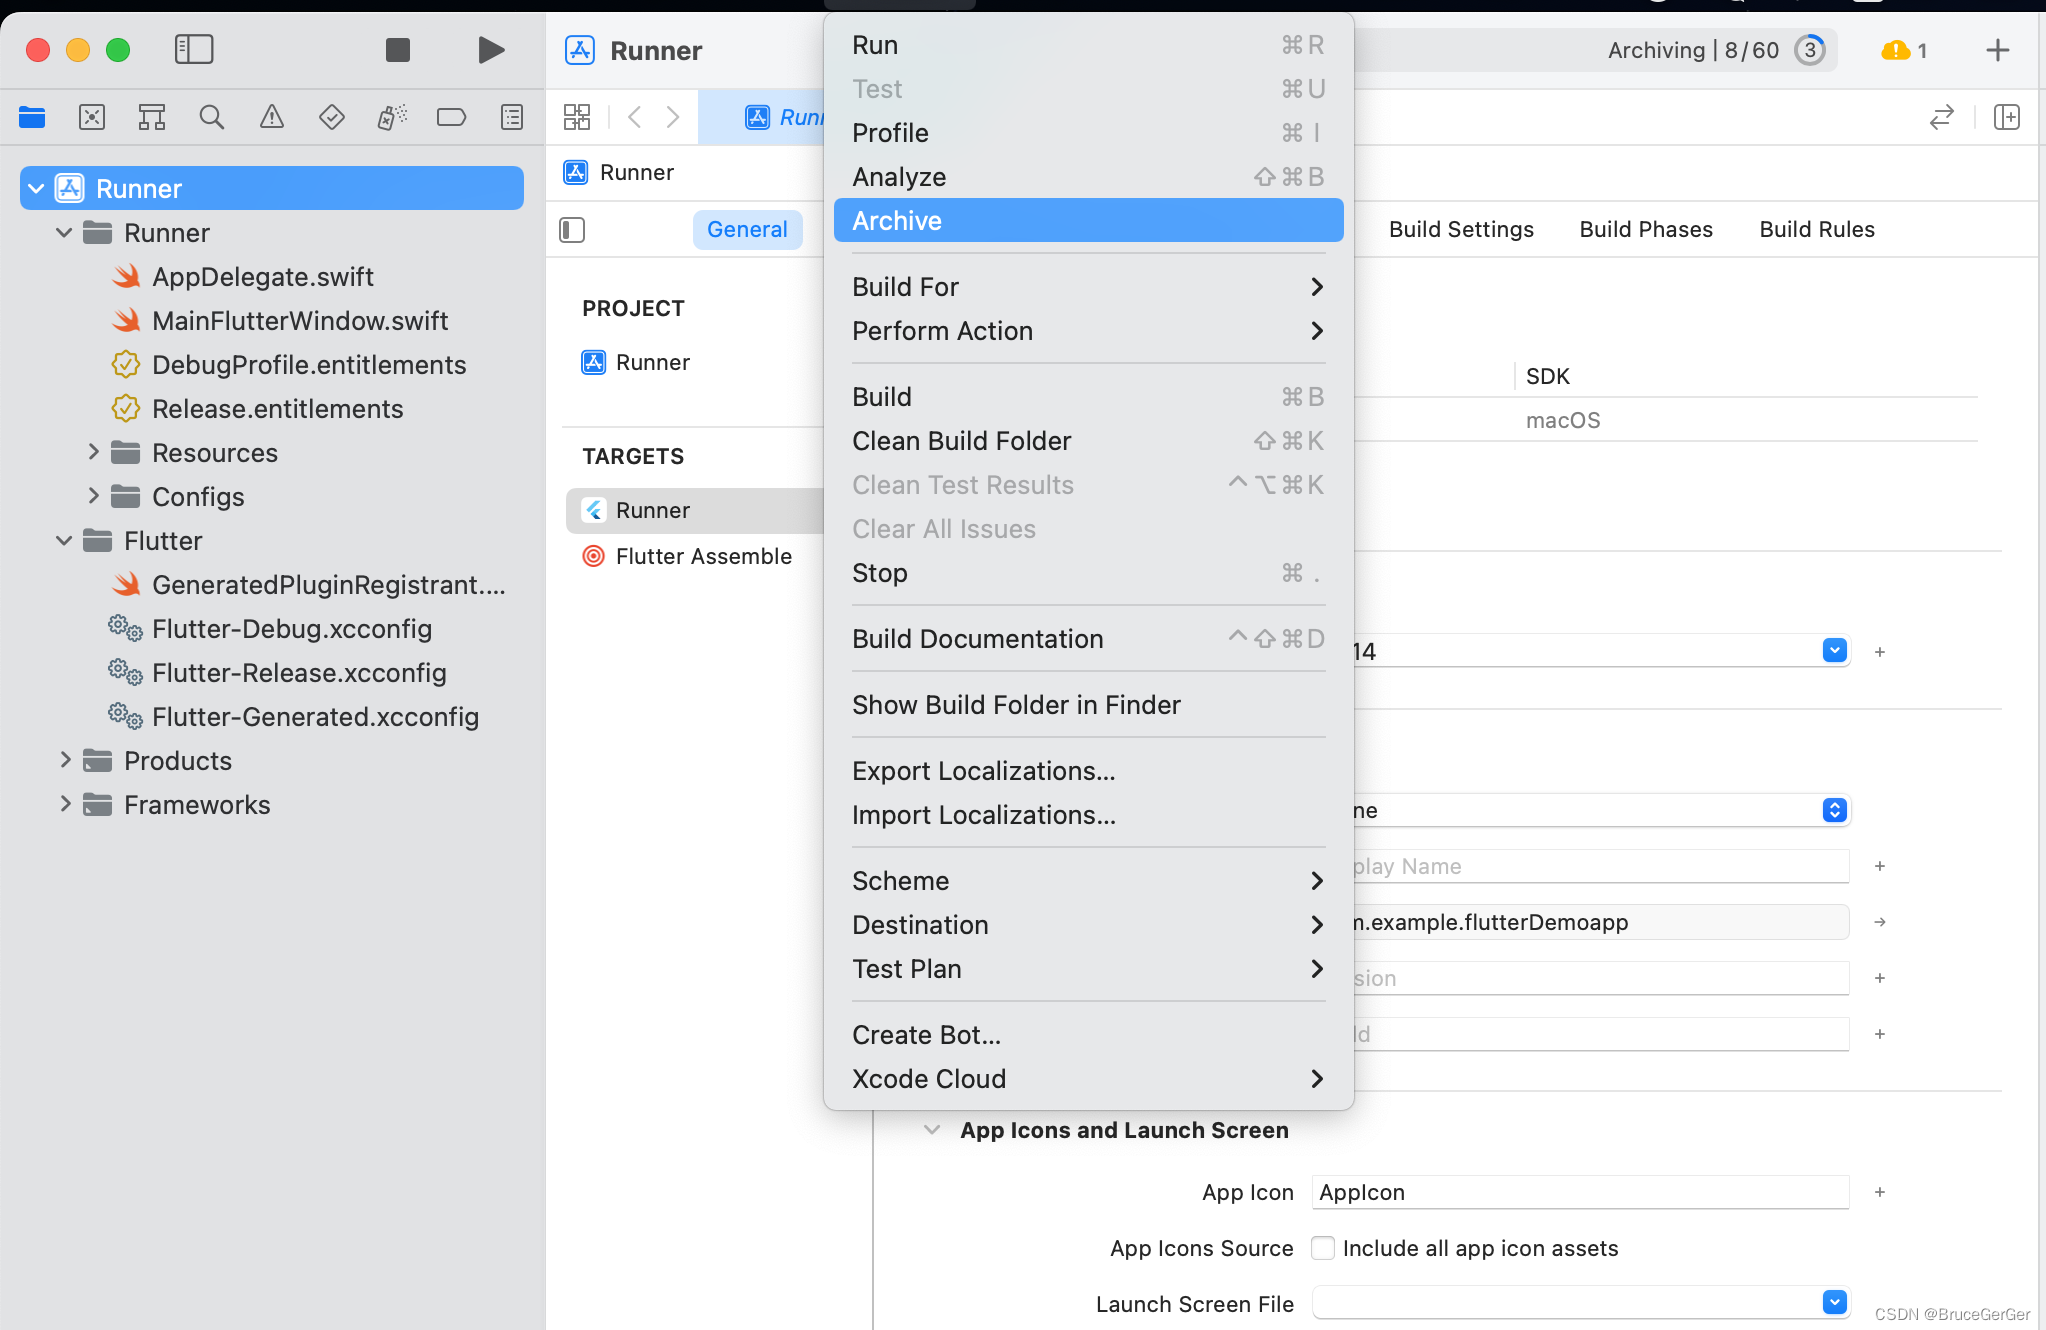Open the Source Control navigator
This screenshot has width=2046, height=1330.
92,117
